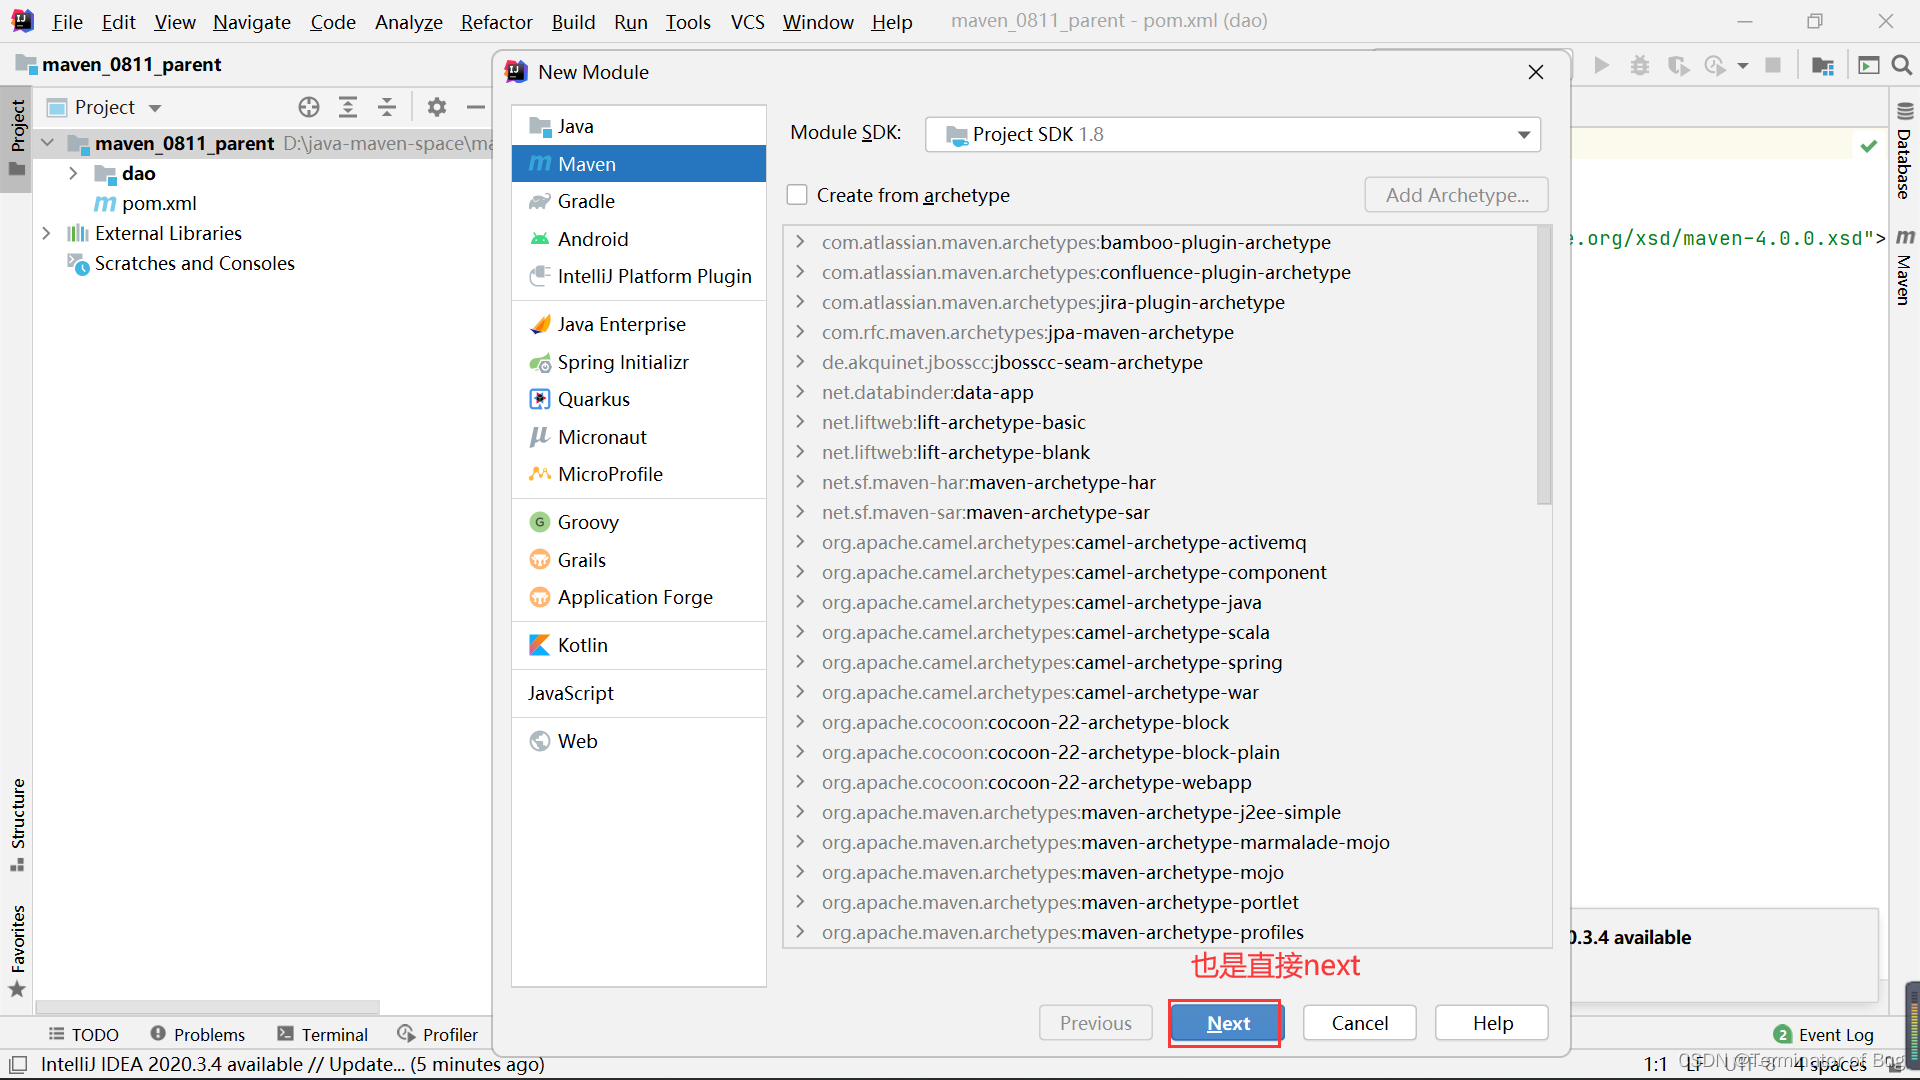Open Project panel settings gear
The width and height of the screenshot is (1920, 1080).
click(437, 107)
